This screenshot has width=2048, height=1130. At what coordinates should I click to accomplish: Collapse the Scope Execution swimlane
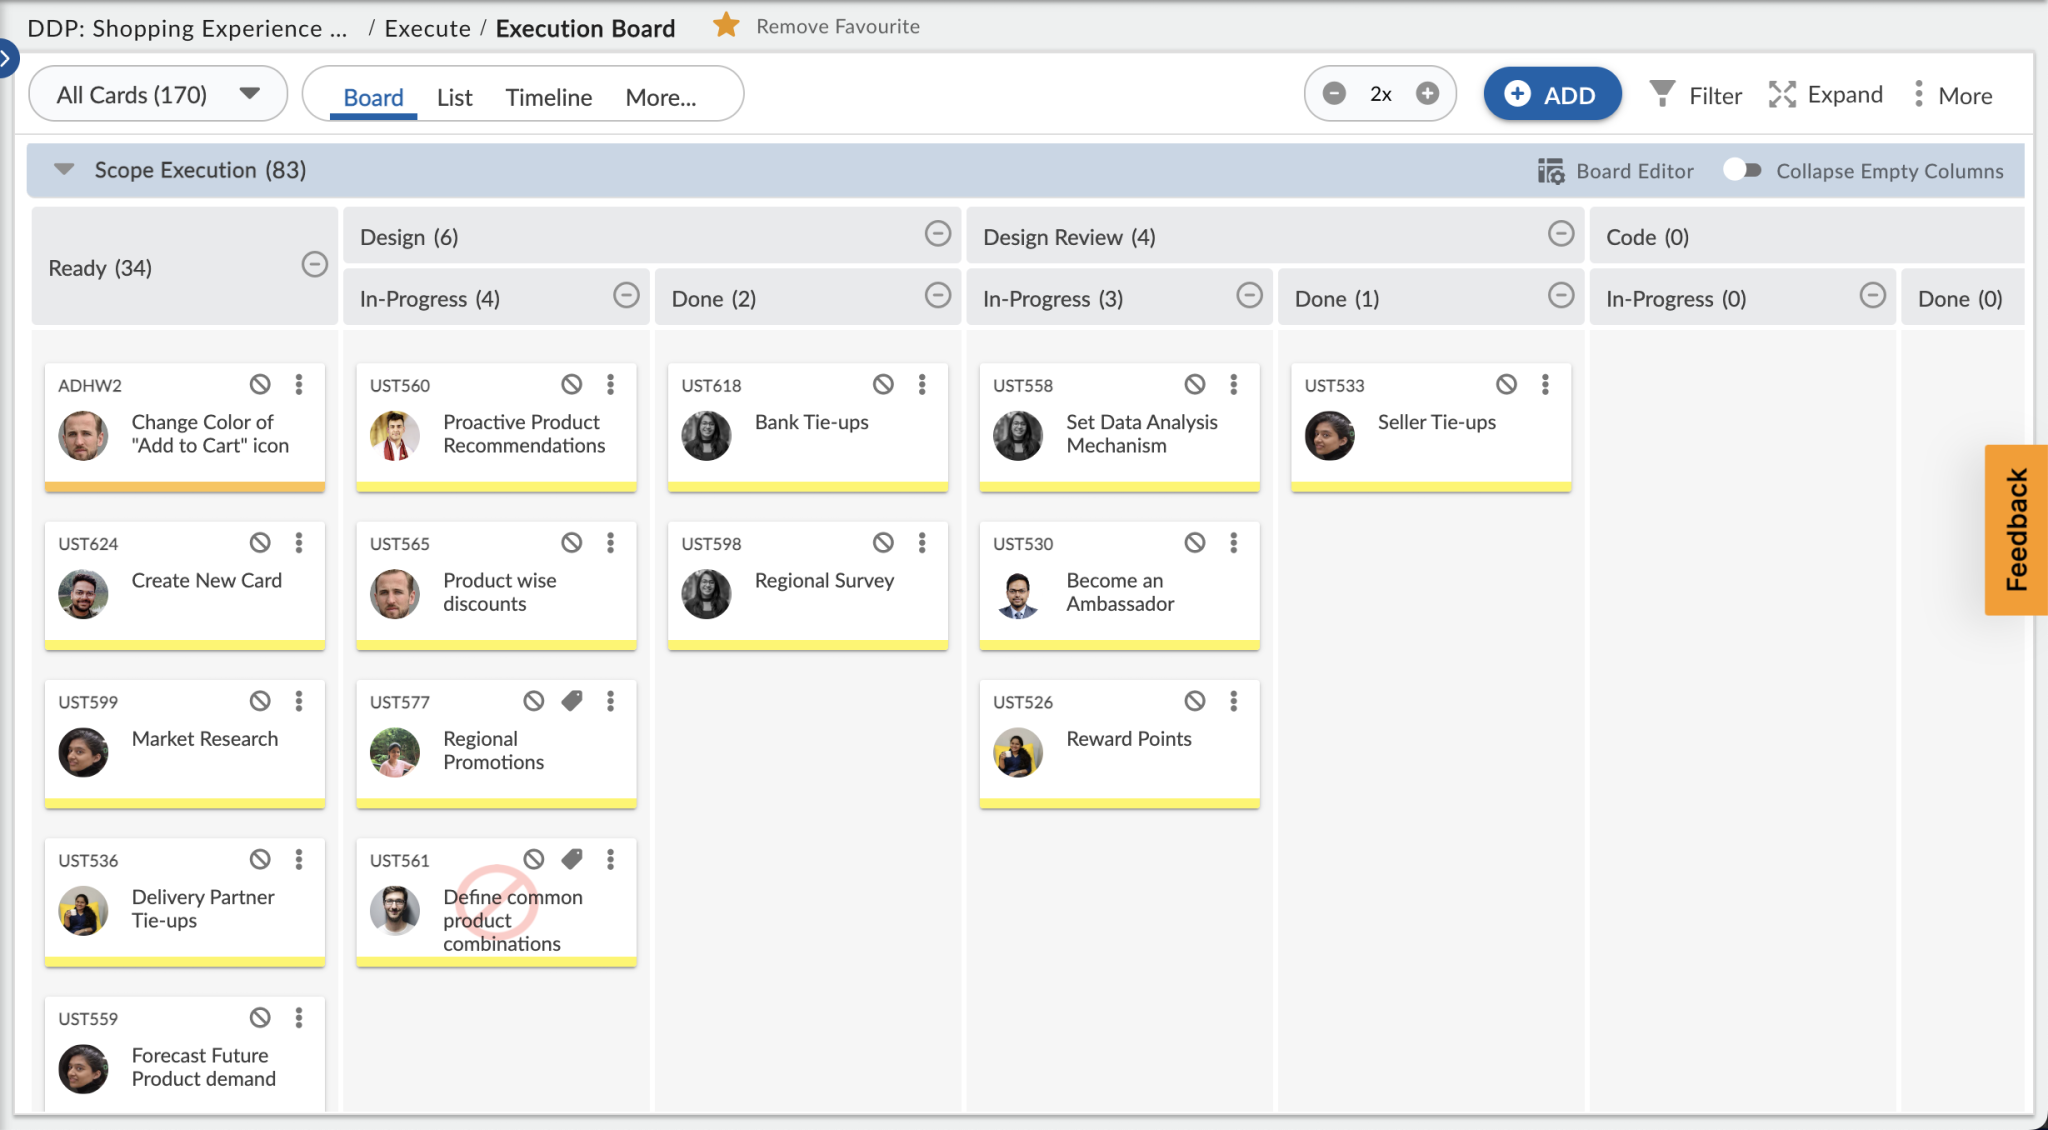63,169
